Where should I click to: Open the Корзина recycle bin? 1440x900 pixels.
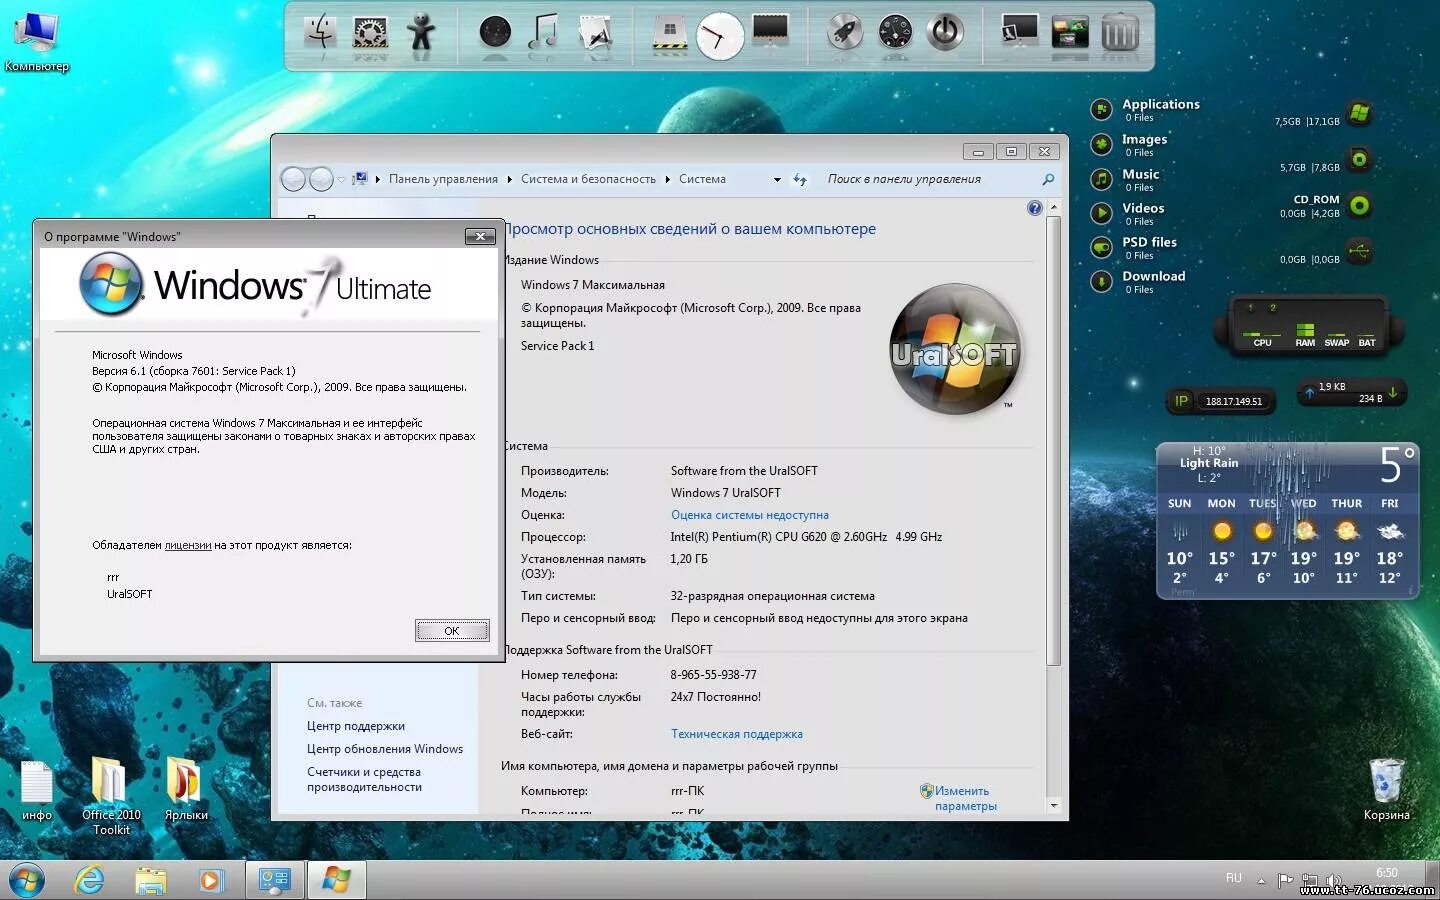coord(1386,789)
